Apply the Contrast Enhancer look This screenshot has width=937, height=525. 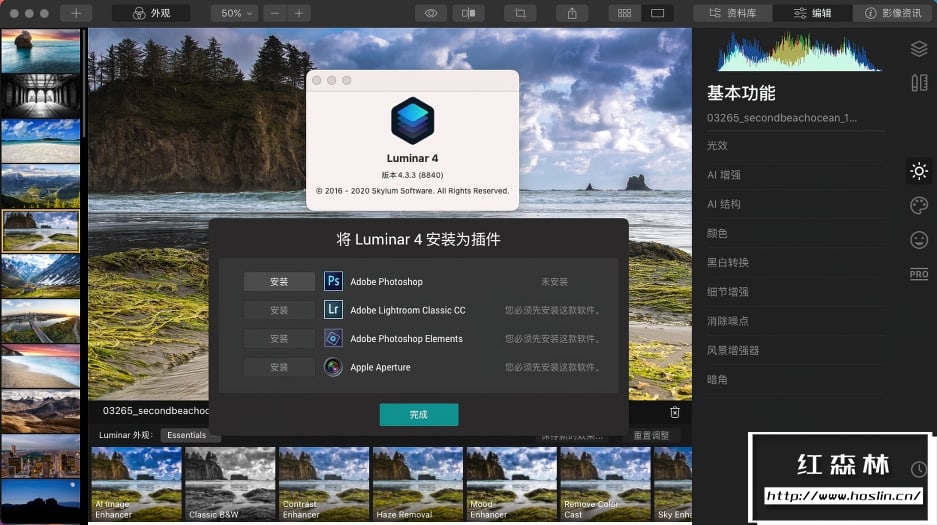pos(324,484)
